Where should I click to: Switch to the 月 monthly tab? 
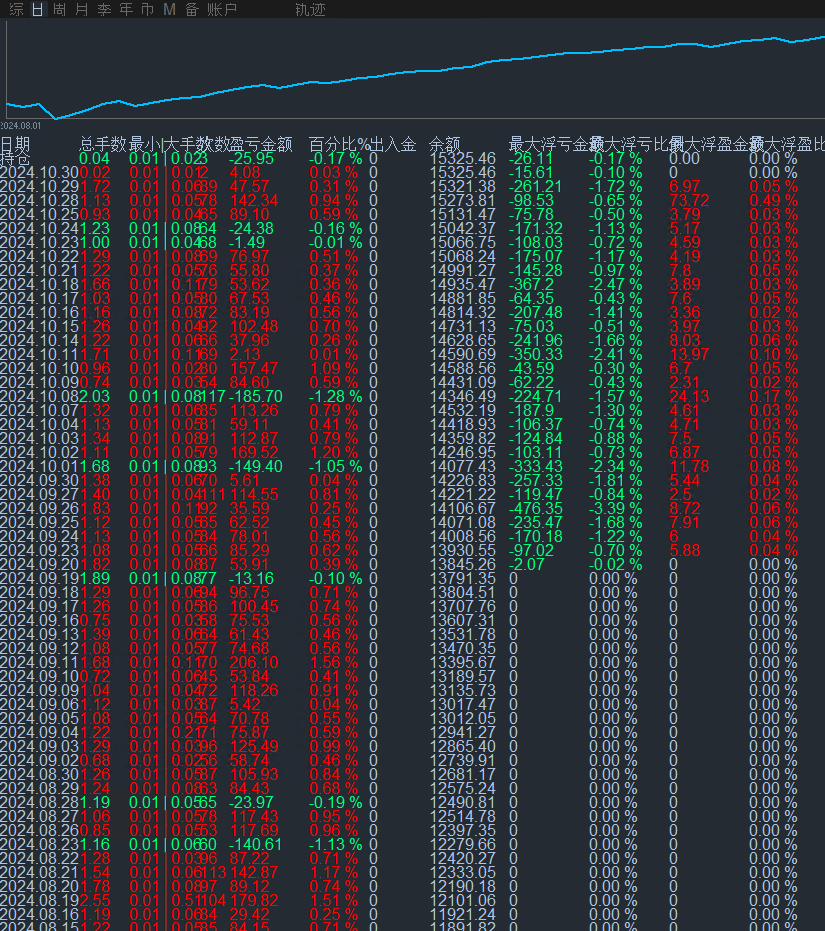click(x=82, y=10)
